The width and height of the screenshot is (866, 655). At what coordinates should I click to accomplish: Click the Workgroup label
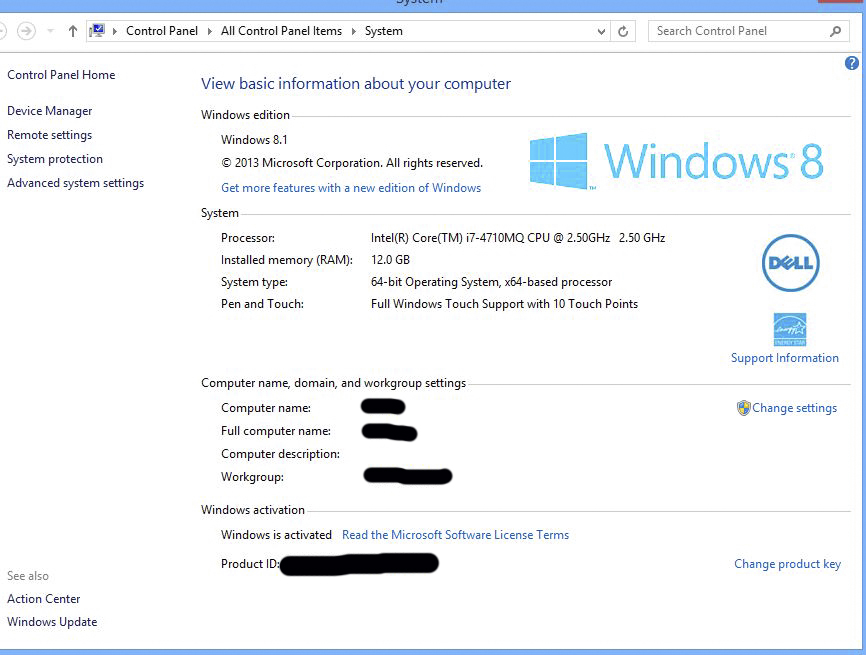click(252, 477)
